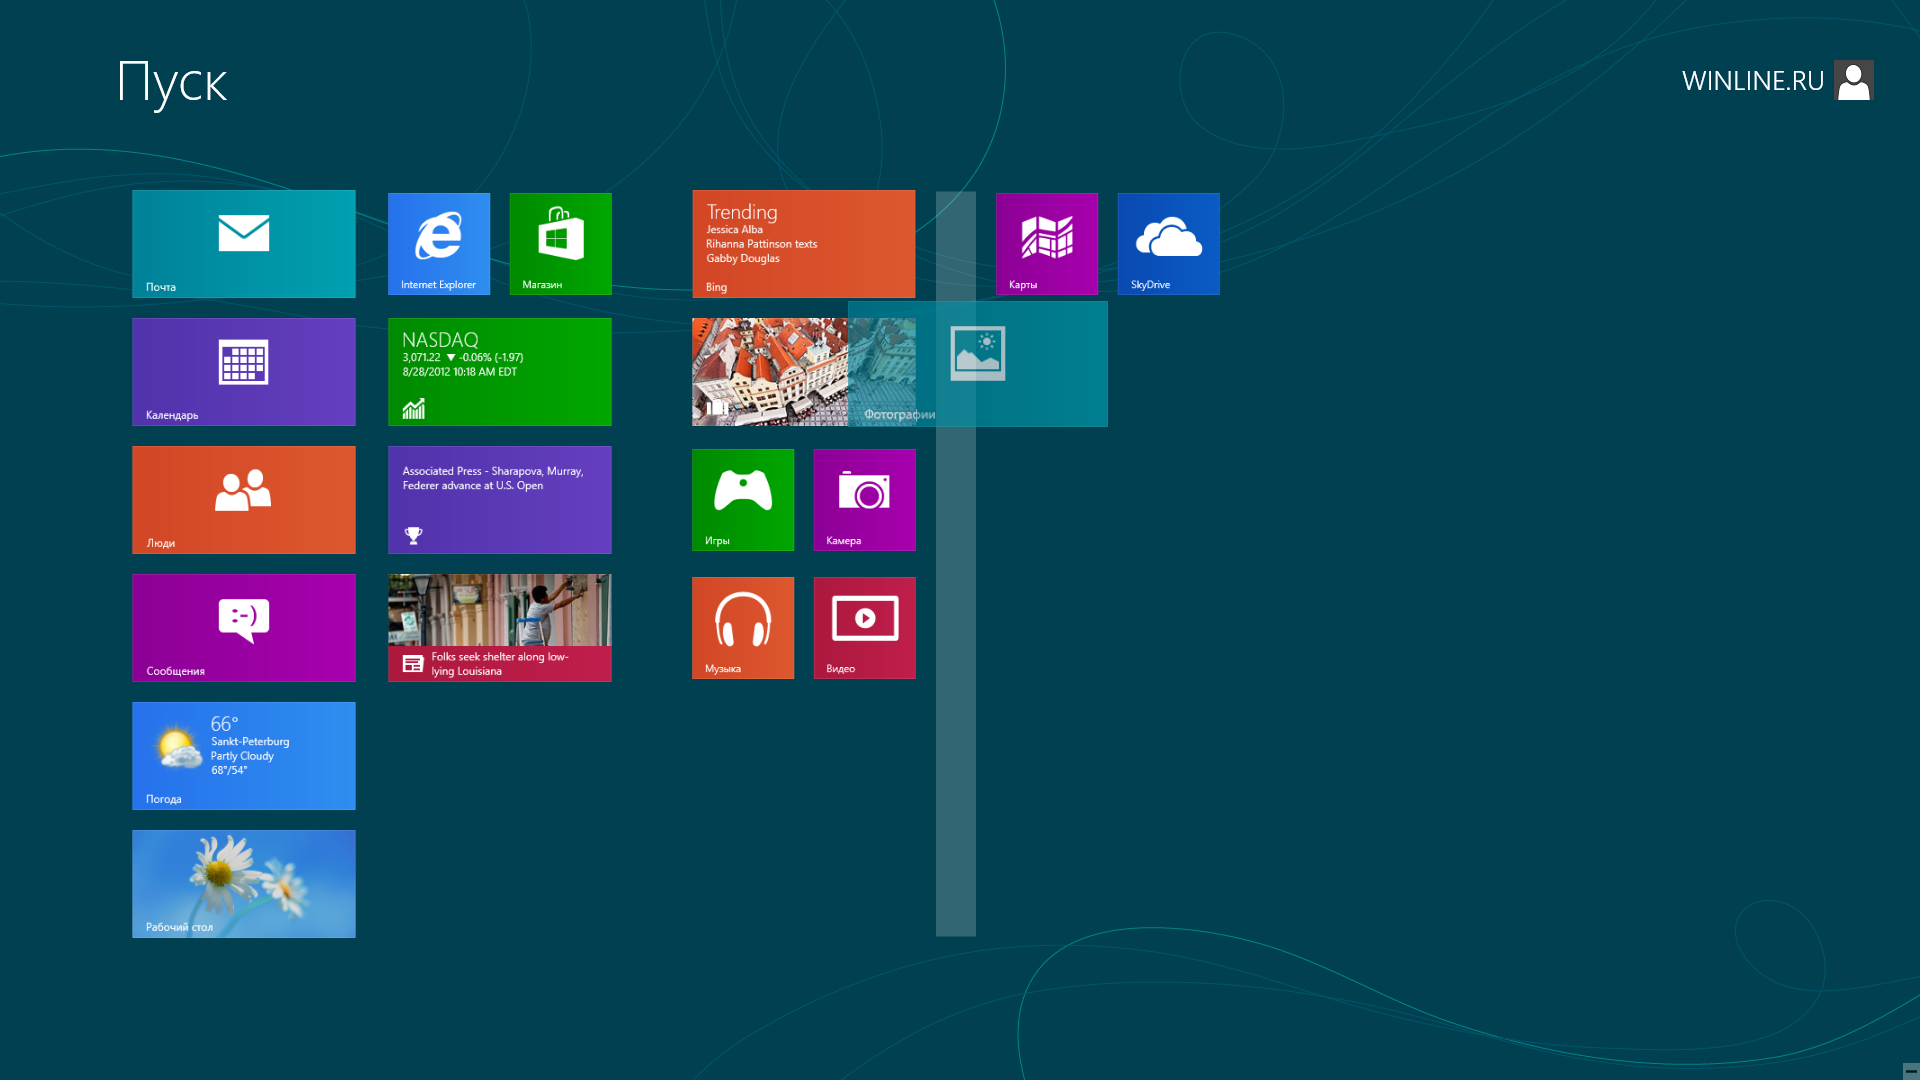Launch the Games (Игры) tile

pyautogui.click(x=742, y=499)
